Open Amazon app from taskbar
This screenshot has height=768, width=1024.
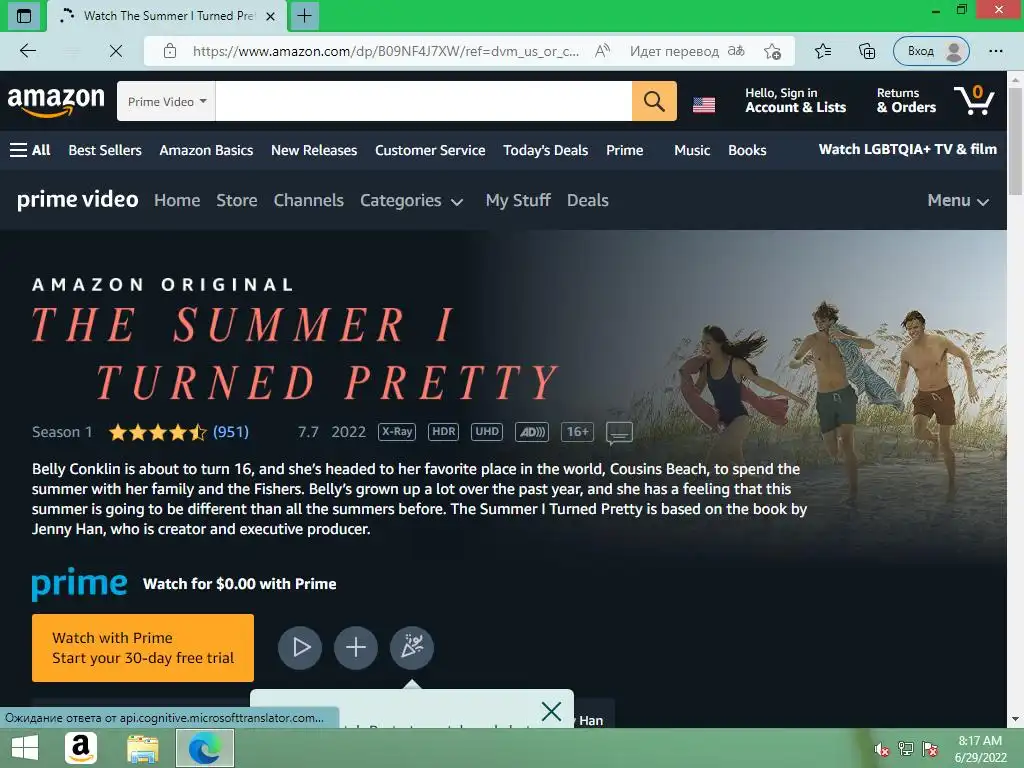click(x=81, y=748)
